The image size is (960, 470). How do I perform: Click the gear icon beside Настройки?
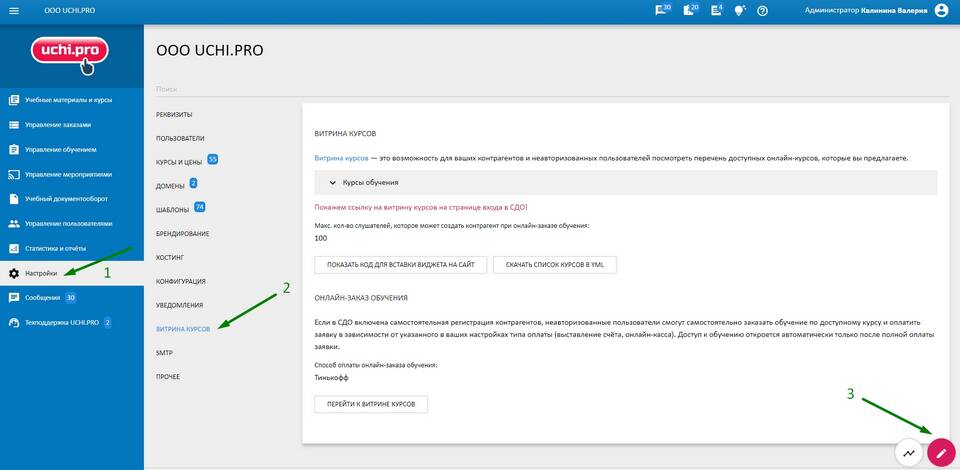[14, 274]
